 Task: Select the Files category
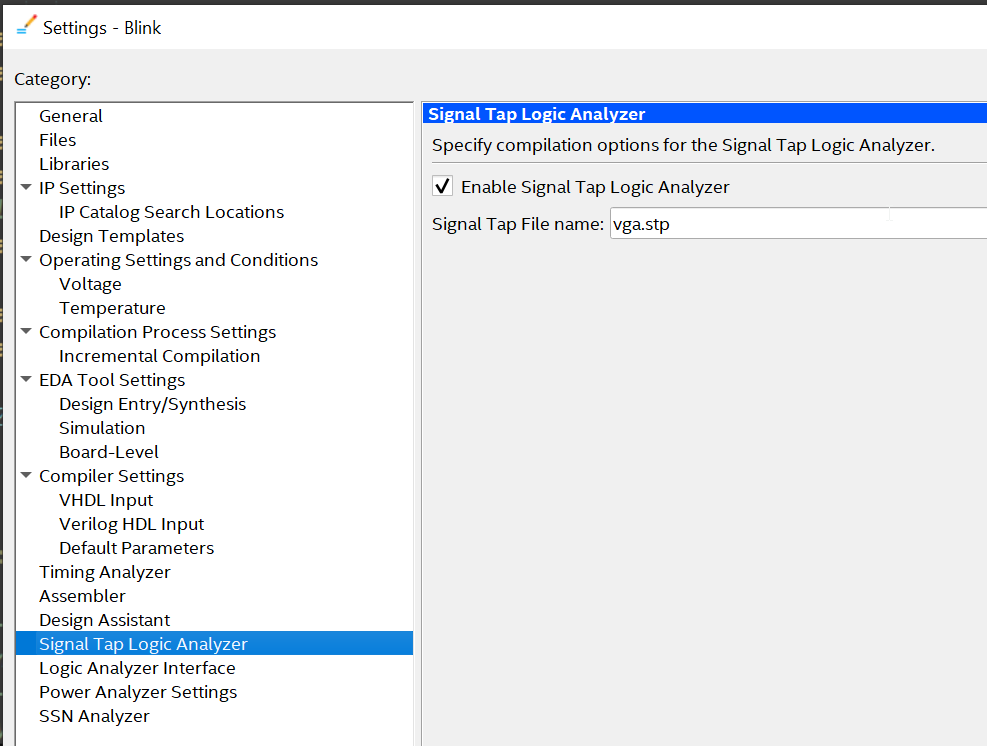pyautogui.click(x=58, y=140)
